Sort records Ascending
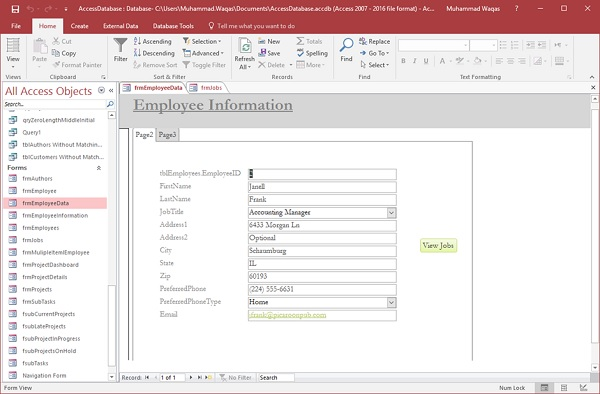This screenshot has height=394, width=600. (x=152, y=41)
